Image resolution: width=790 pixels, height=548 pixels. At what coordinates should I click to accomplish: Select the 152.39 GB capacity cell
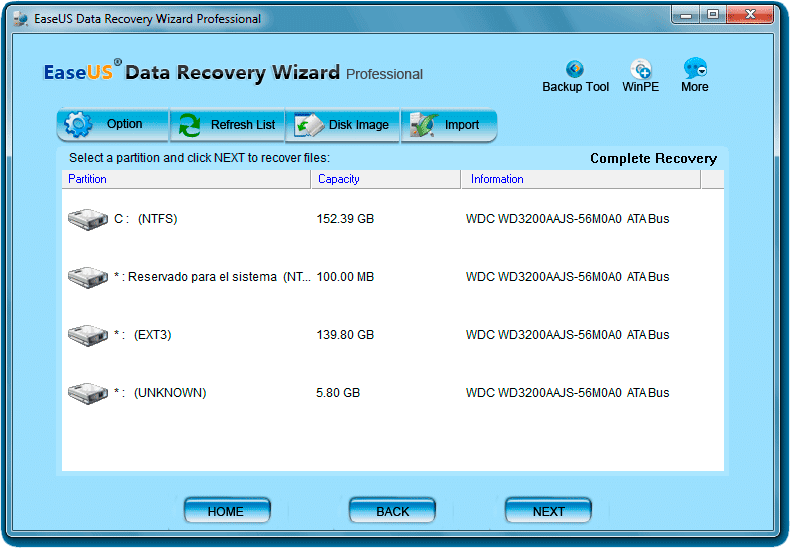tap(345, 219)
